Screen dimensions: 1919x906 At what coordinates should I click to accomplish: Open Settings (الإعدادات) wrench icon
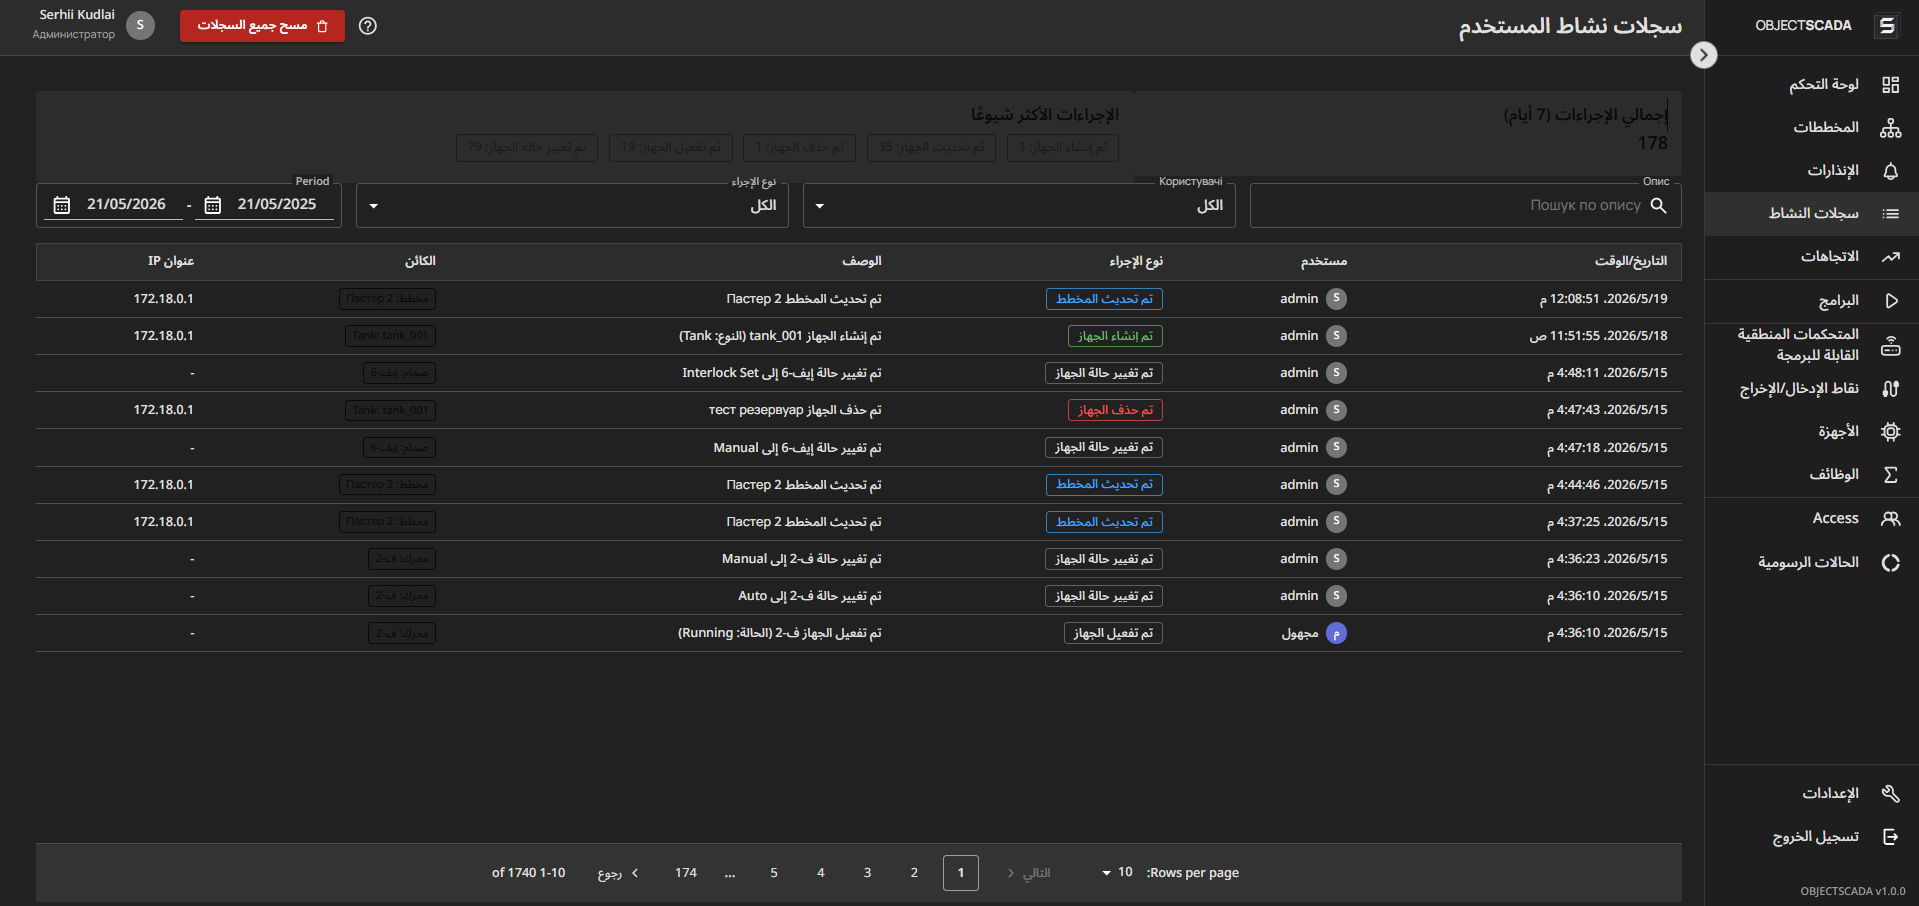coord(1890,794)
